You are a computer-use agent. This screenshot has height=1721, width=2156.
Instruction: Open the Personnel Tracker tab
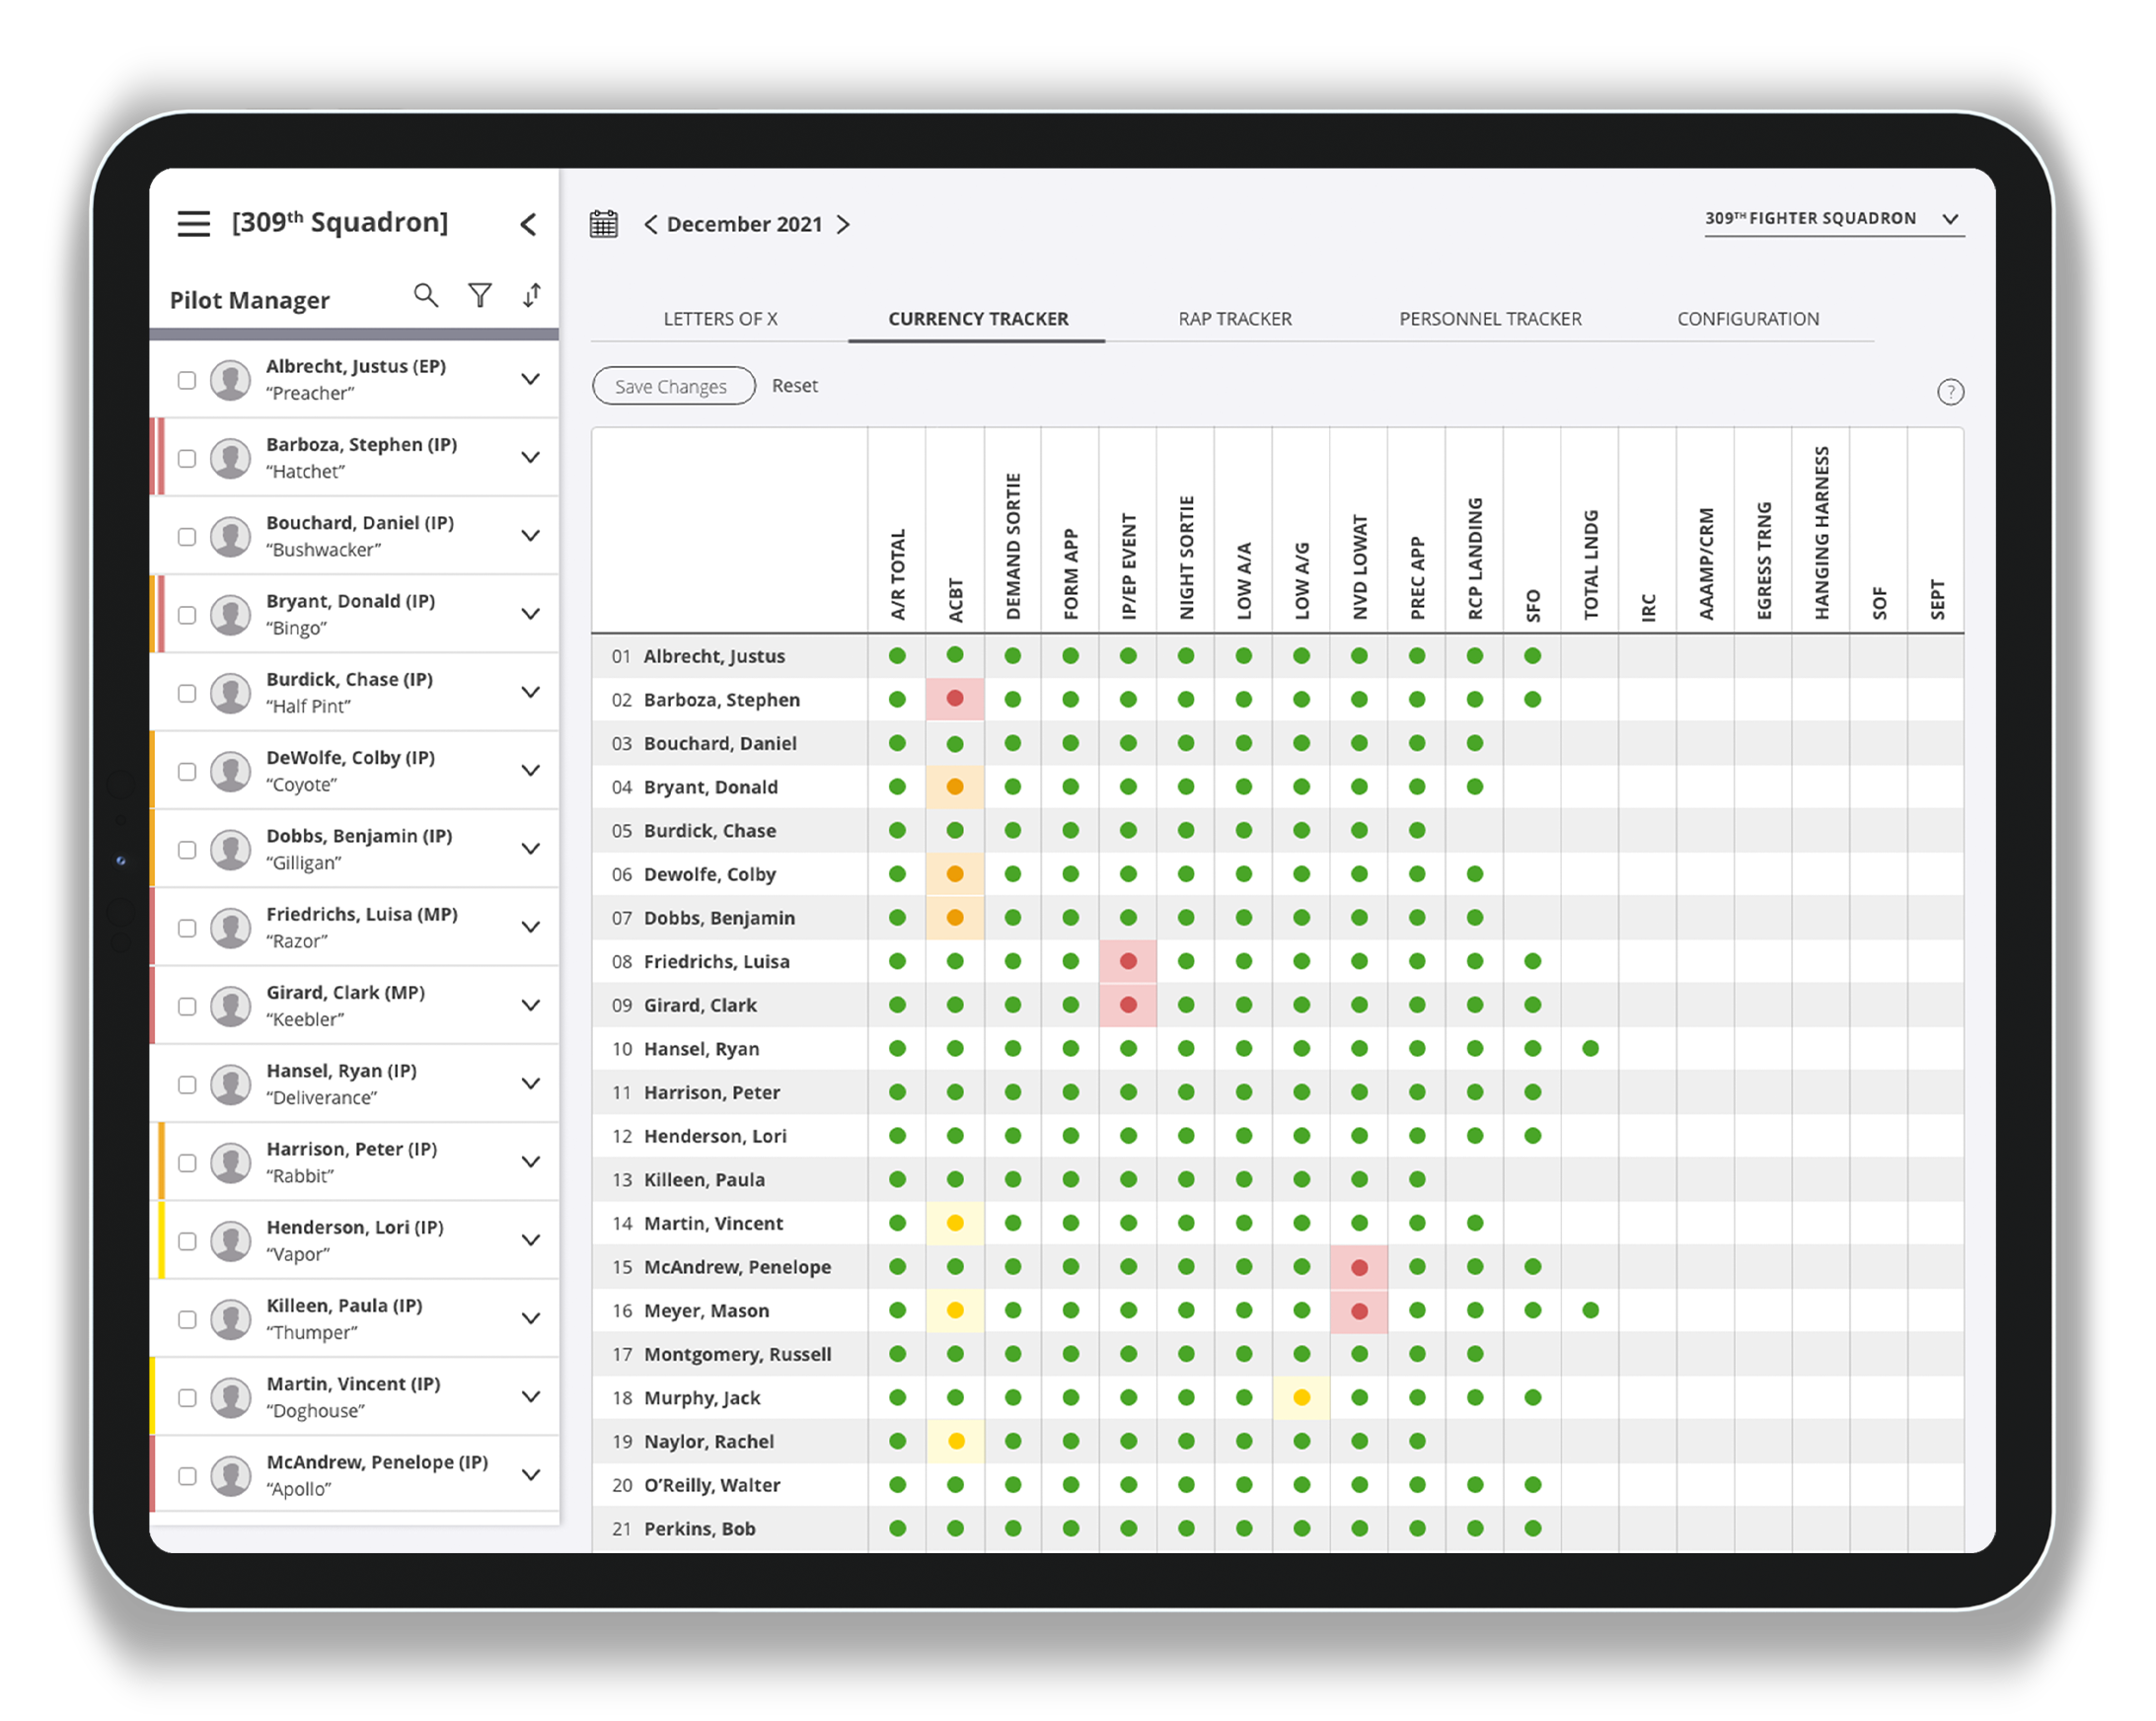point(1489,319)
